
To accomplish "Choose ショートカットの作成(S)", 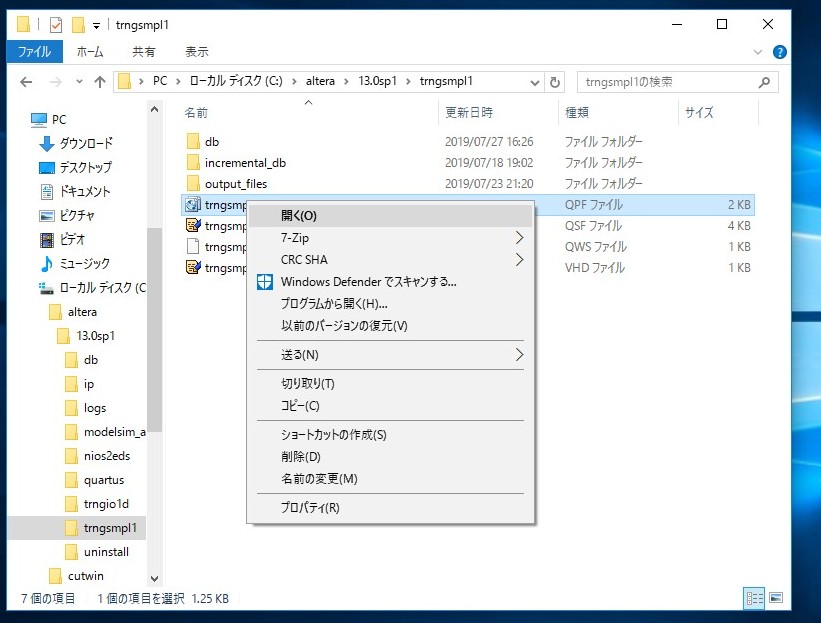I will point(390,435).
